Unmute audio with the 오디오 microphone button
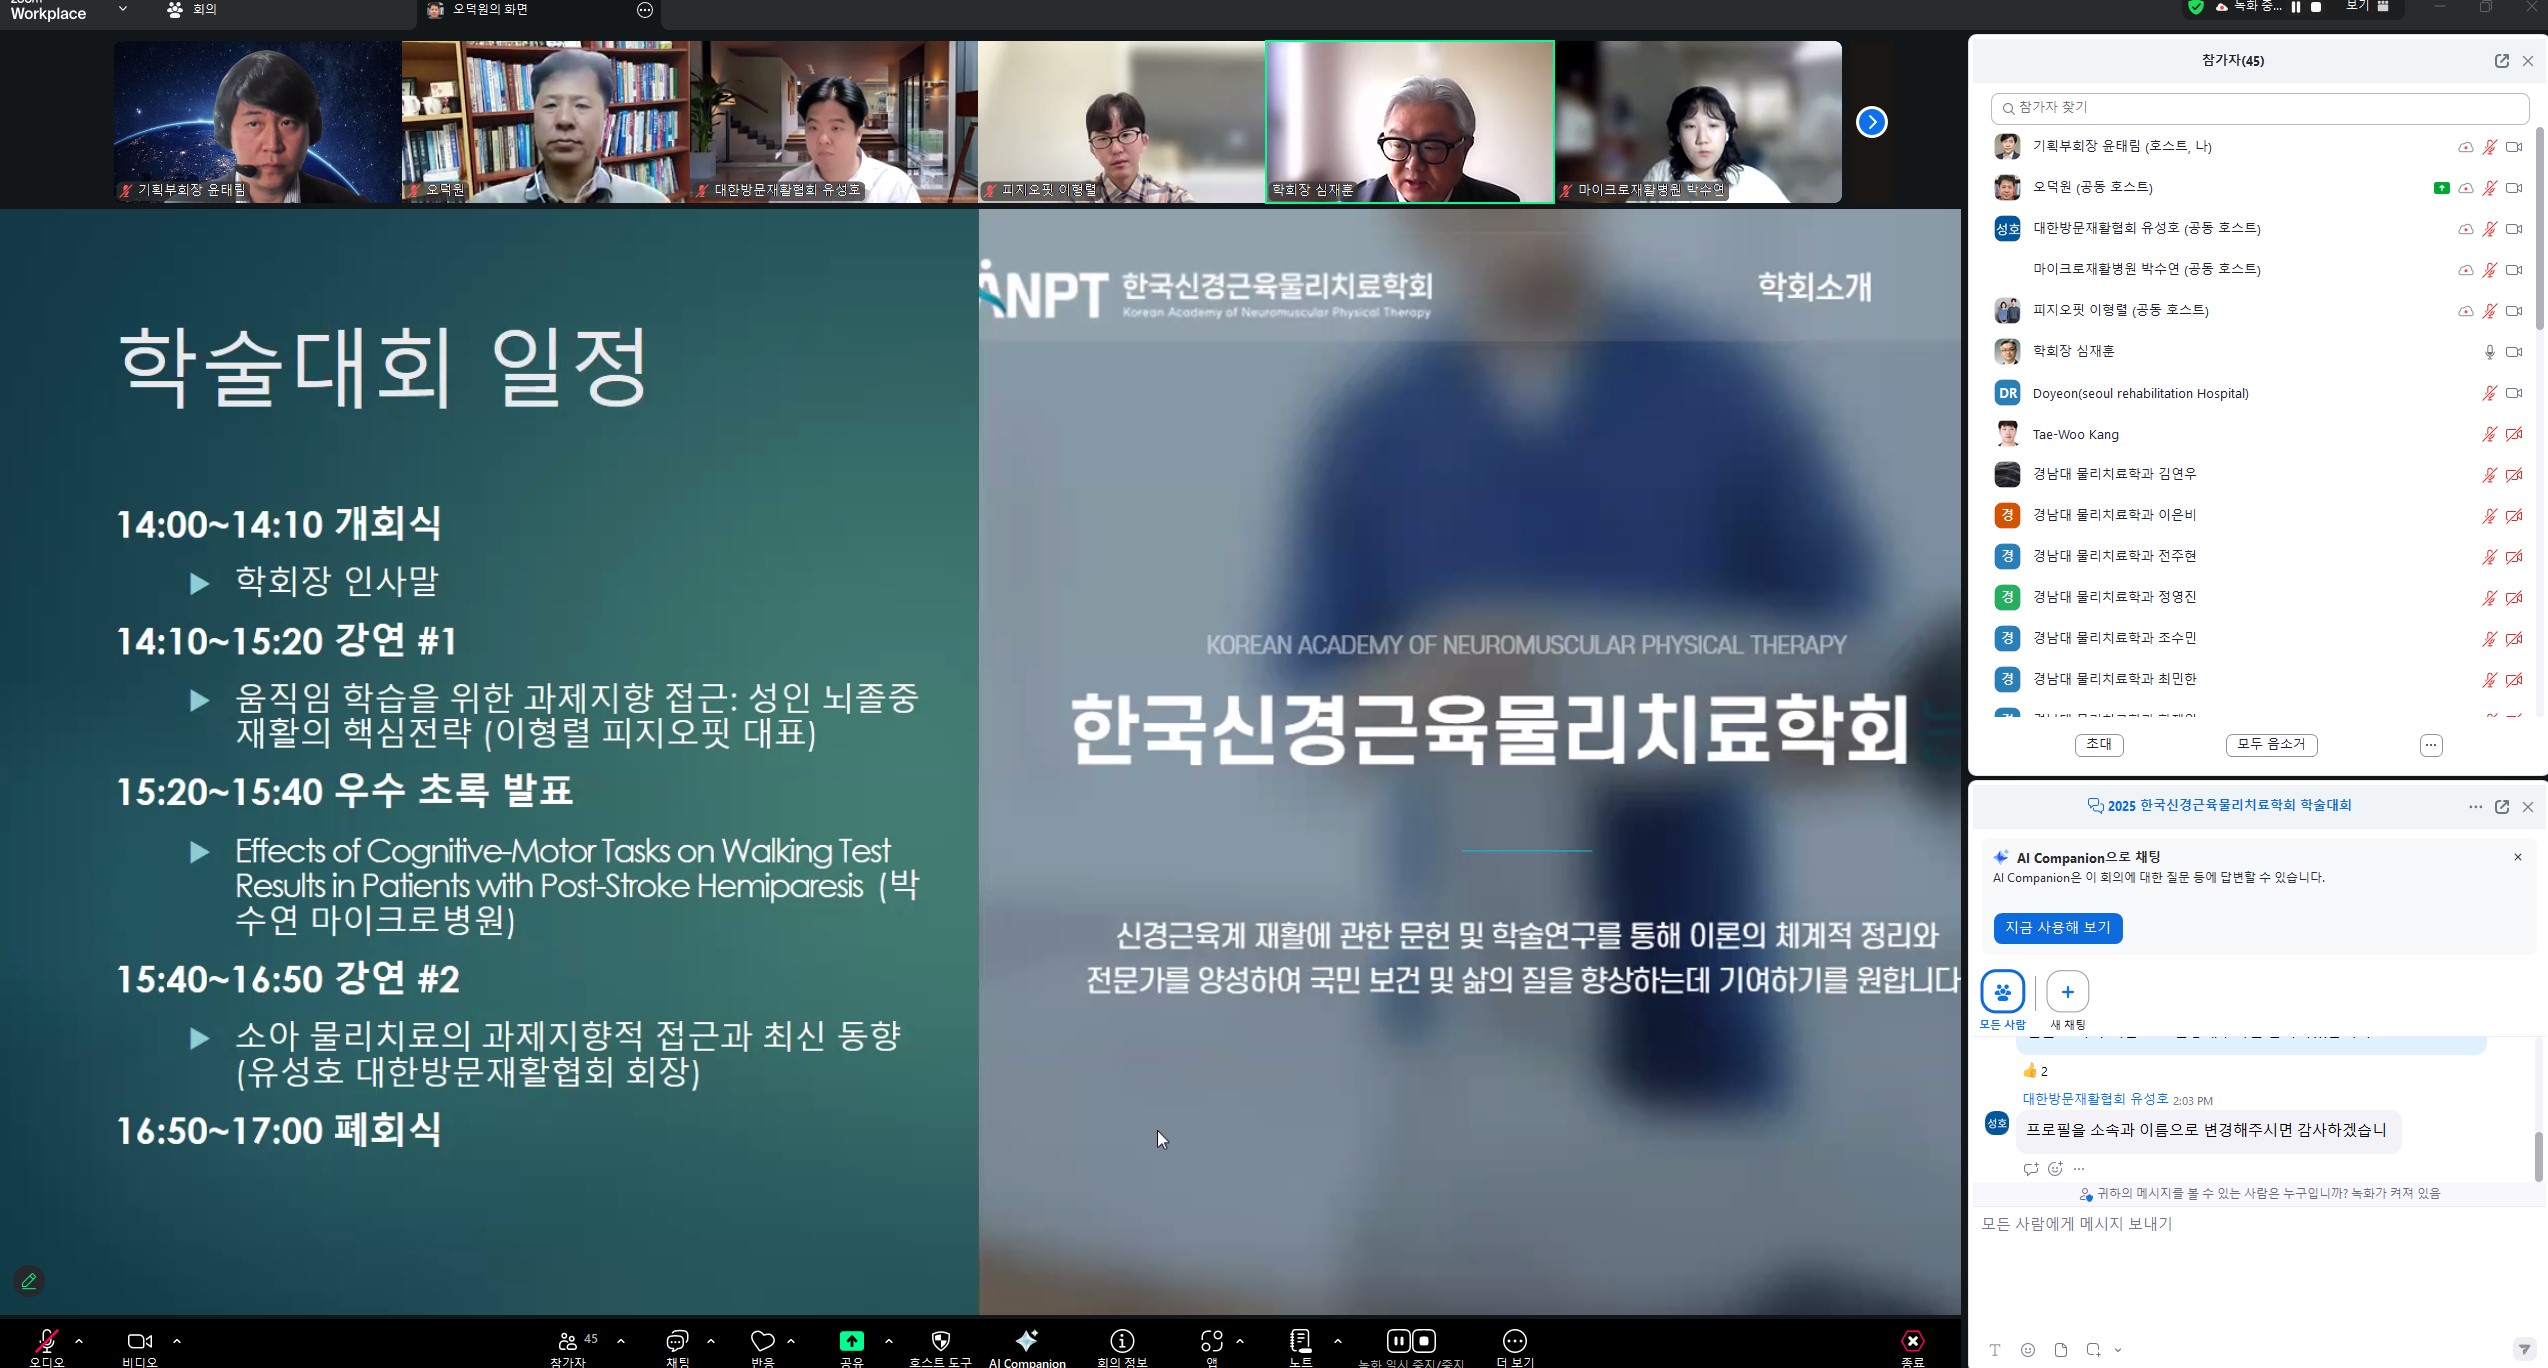Image resolution: width=2548 pixels, height=1368 pixels. (x=46, y=1341)
